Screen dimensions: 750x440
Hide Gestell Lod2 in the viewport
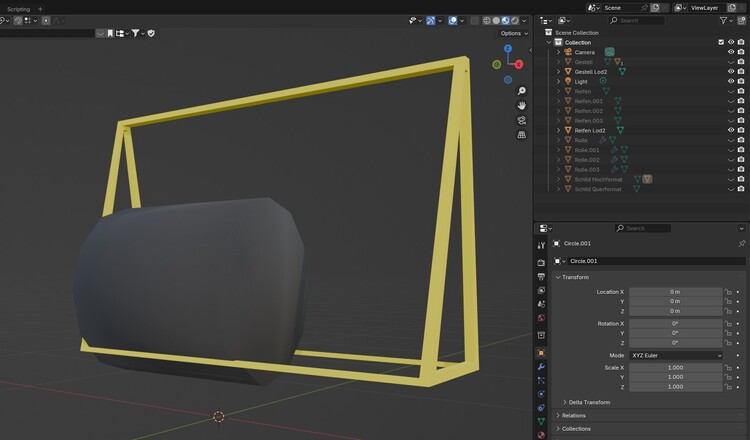click(731, 72)
